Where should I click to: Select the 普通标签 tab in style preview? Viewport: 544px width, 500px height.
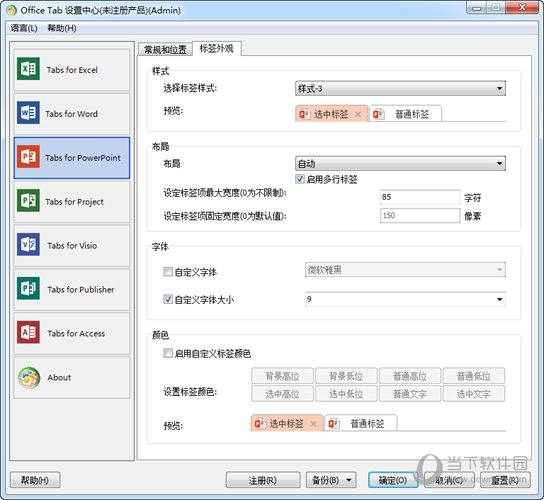click(x=405, y=114)
